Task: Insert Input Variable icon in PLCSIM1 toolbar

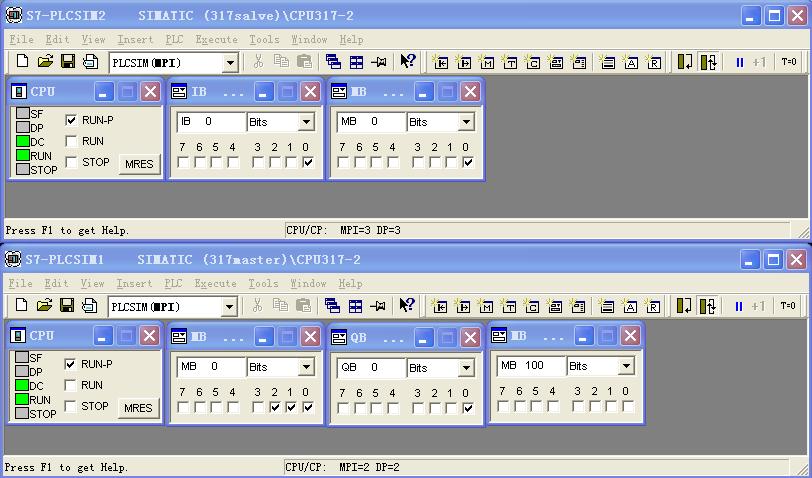Action: coord(439,306)
